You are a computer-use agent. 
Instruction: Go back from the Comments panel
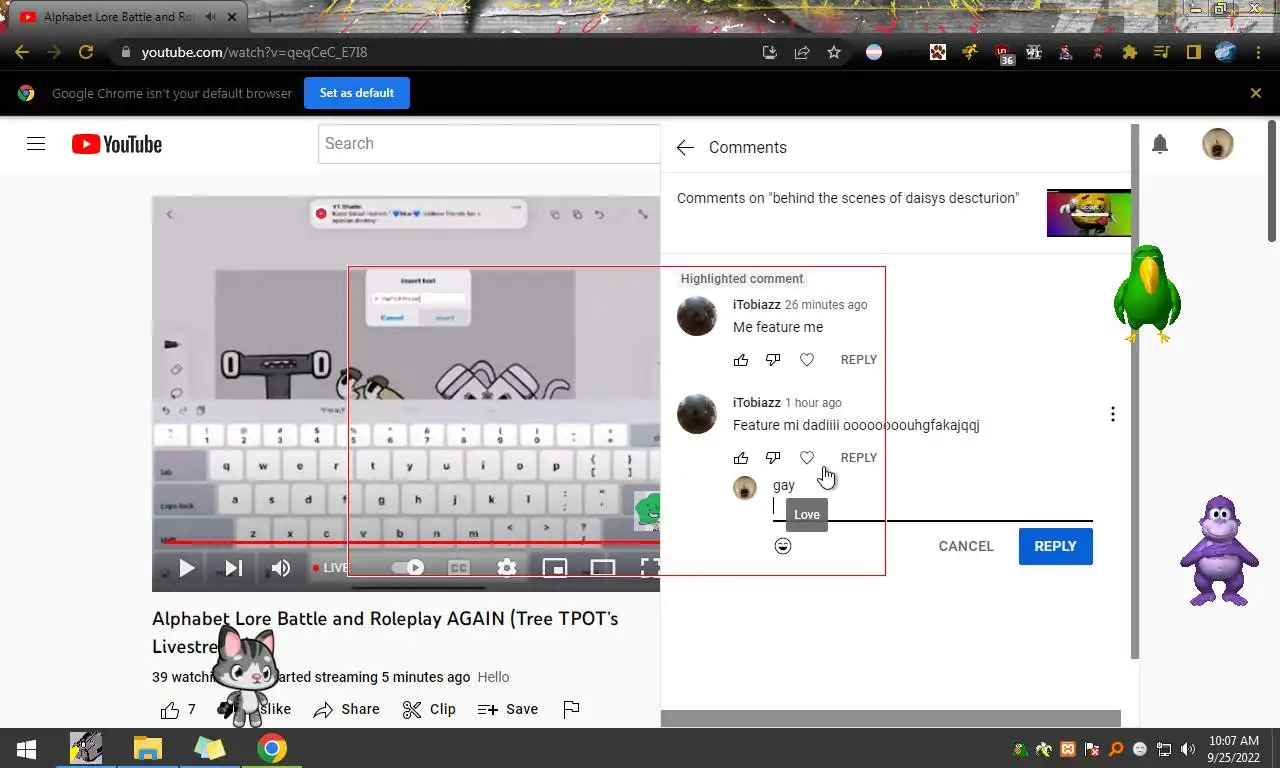pos(685,147)
